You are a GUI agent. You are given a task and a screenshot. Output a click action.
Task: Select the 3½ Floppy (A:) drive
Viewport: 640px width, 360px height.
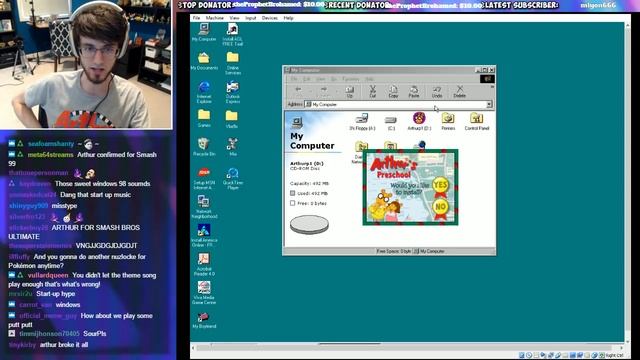(x=362, y=122)
